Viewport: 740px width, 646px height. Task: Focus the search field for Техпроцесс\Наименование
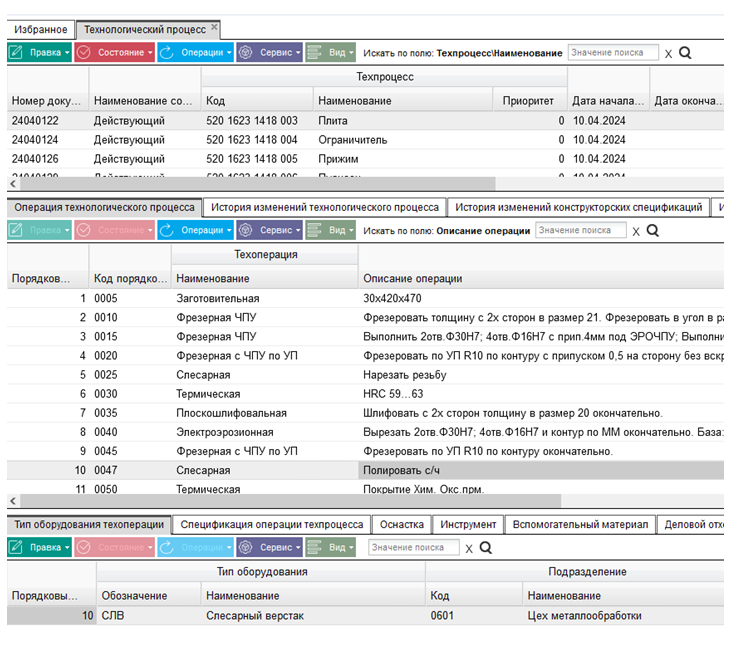(613, 52)
